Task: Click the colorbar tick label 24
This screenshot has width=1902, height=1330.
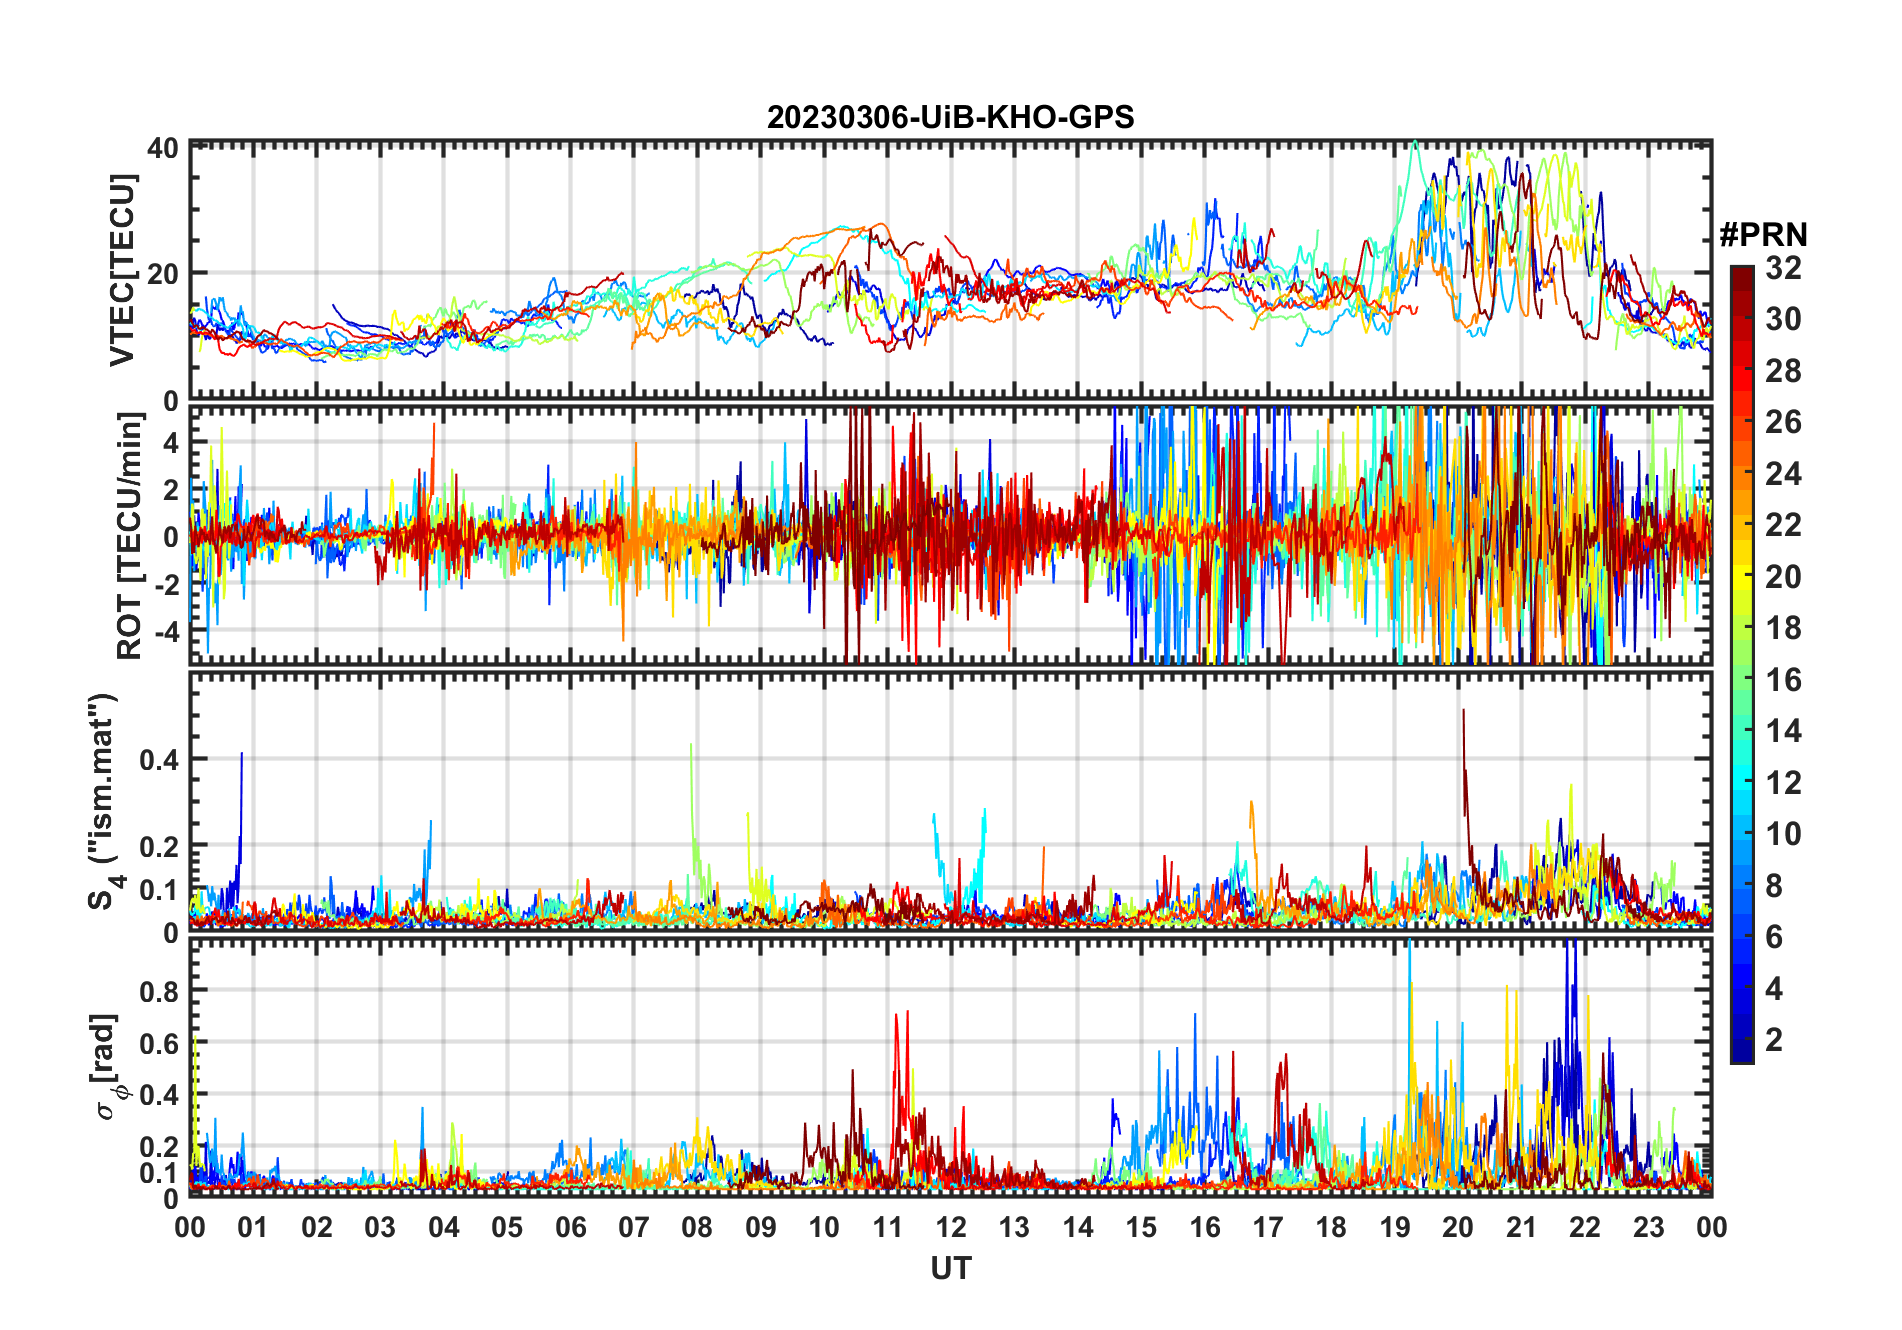Action: 1783,474
